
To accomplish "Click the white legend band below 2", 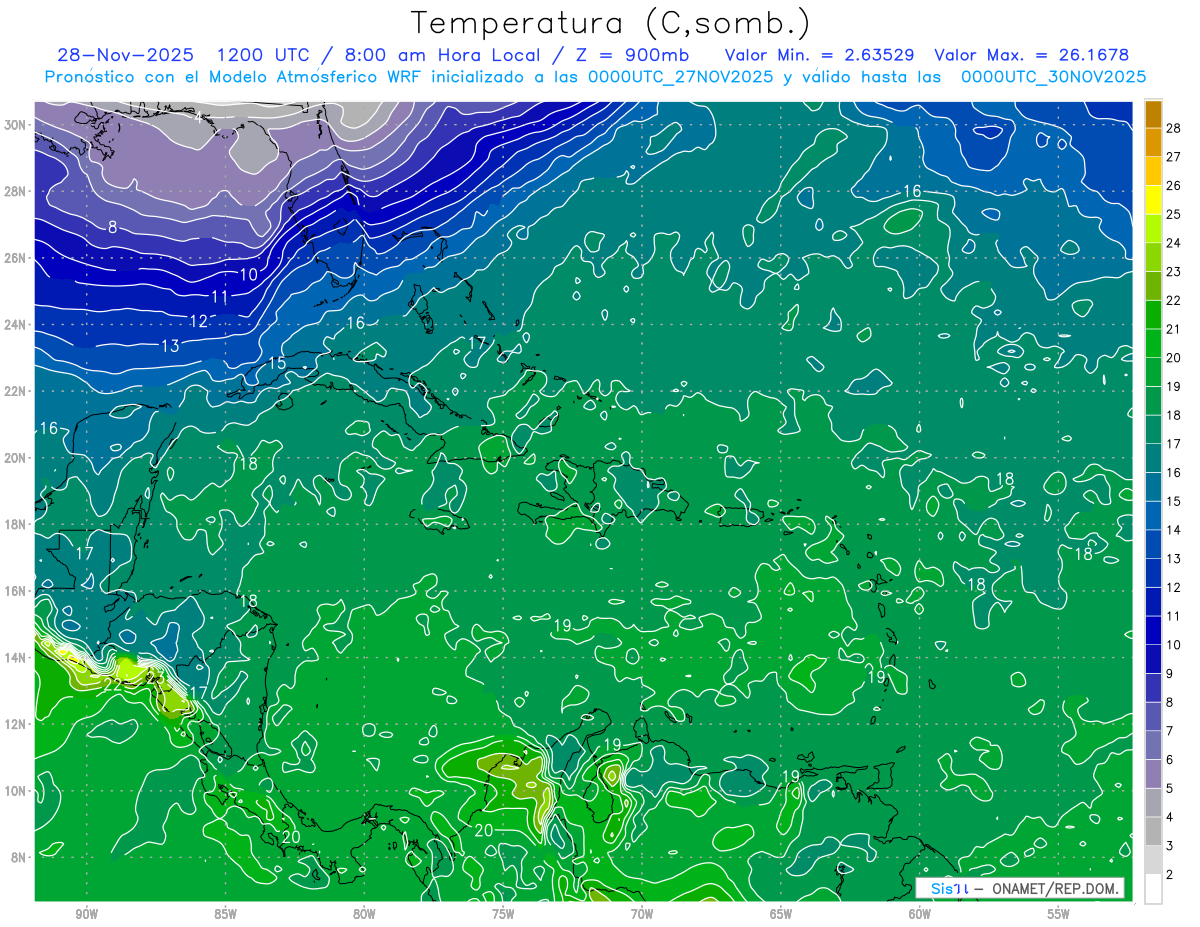I will 1153,889.
